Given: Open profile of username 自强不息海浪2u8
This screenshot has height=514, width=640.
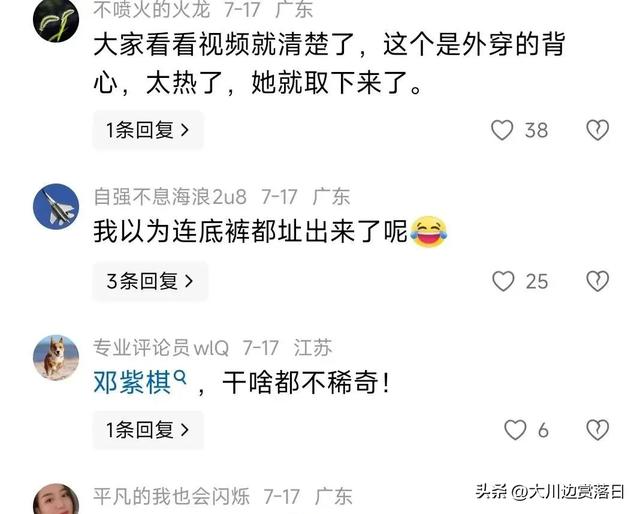Looking at the screenshot, I should click(170, 197).
